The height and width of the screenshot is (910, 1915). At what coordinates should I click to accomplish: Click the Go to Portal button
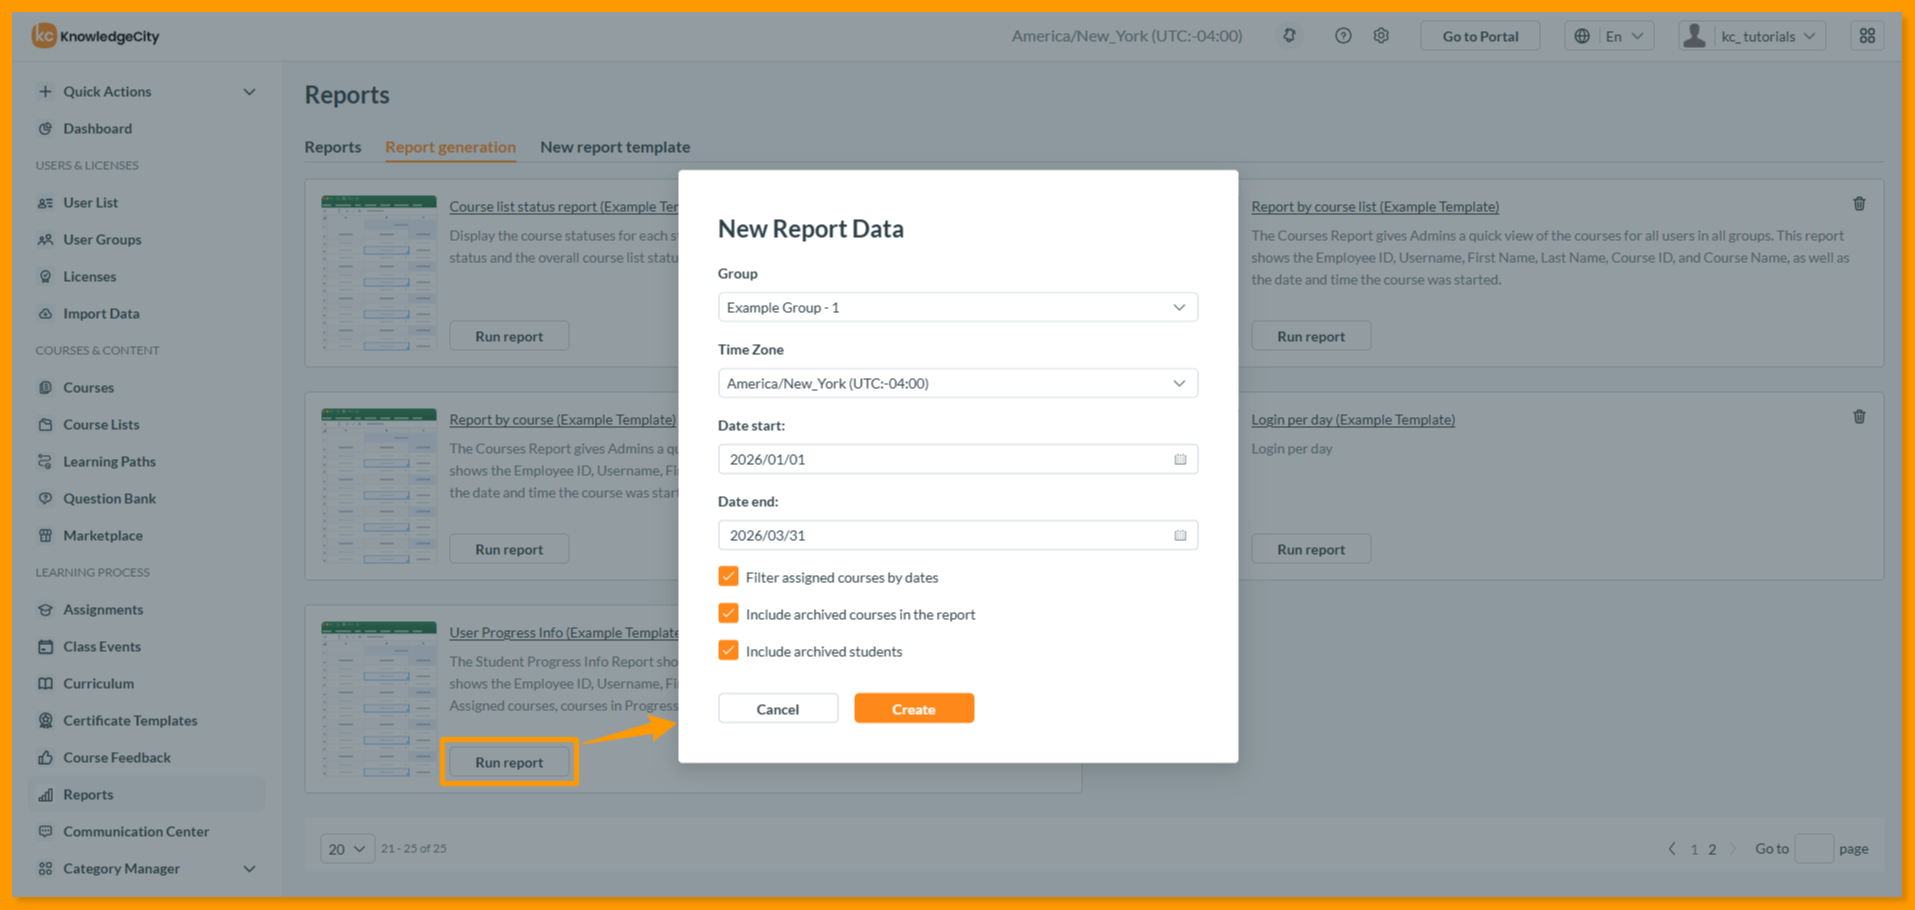(1480, 36)
